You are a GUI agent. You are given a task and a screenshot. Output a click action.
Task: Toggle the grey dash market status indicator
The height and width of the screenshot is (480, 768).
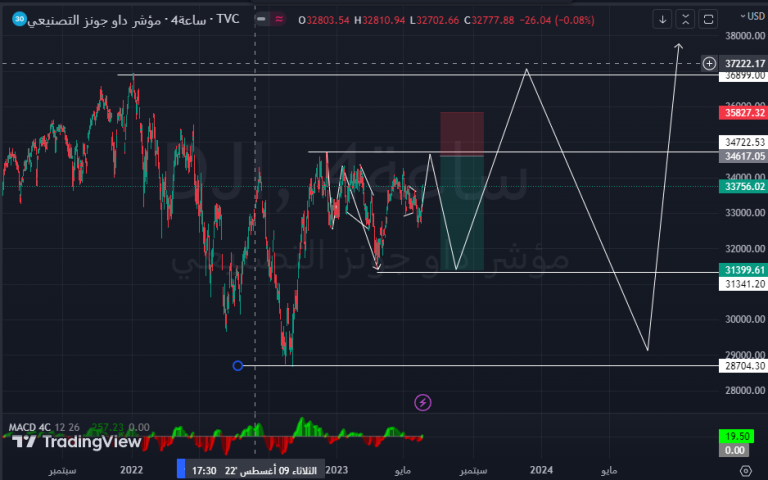click(262, 20)
